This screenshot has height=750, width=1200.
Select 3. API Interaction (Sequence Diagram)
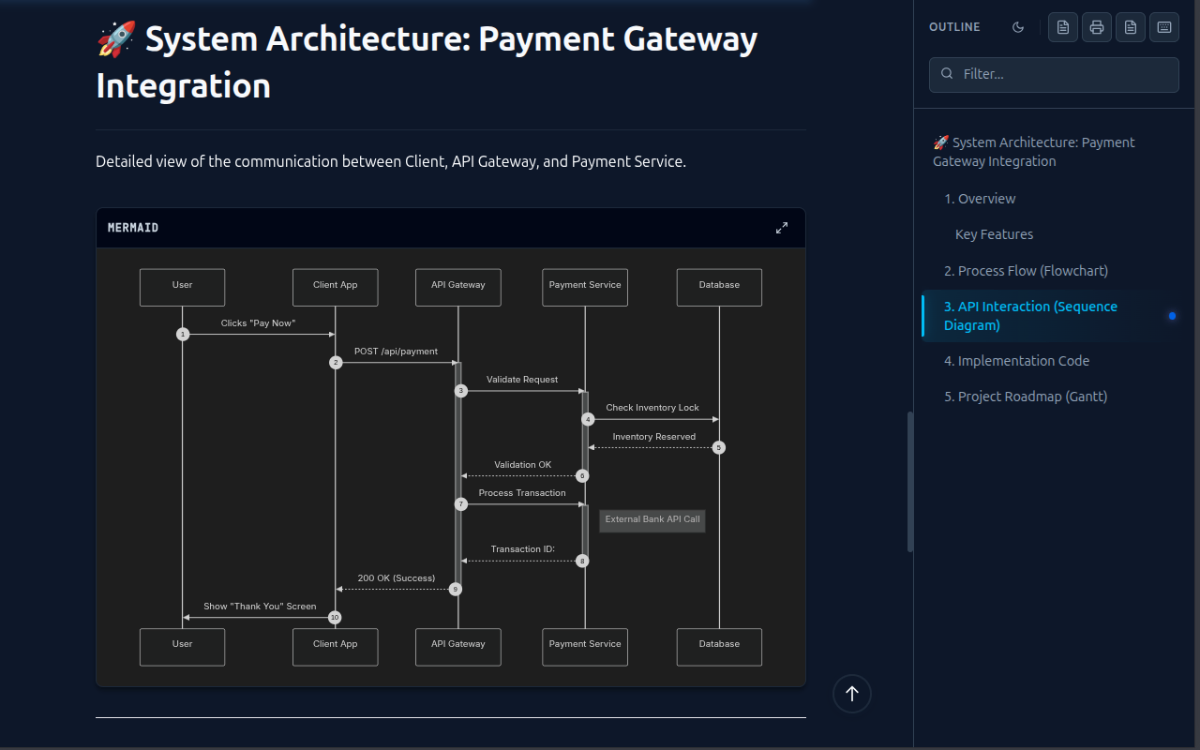click(x=1030, y=316)
